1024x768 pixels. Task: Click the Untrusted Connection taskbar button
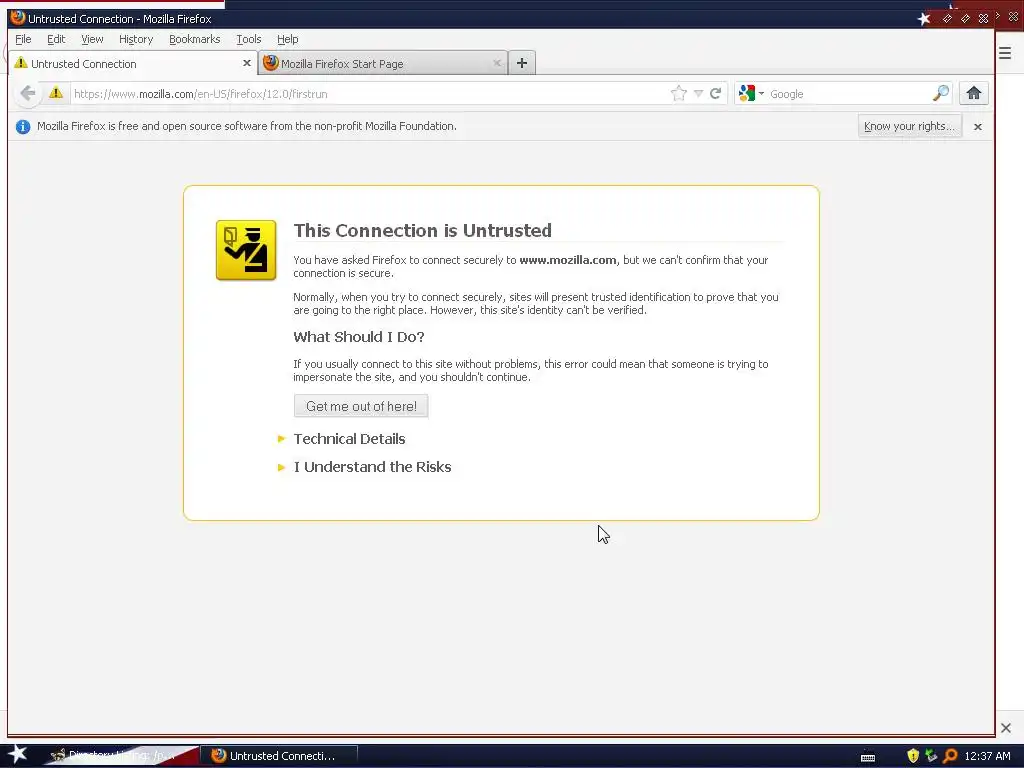pyautogui.click(x=279, y=756)
